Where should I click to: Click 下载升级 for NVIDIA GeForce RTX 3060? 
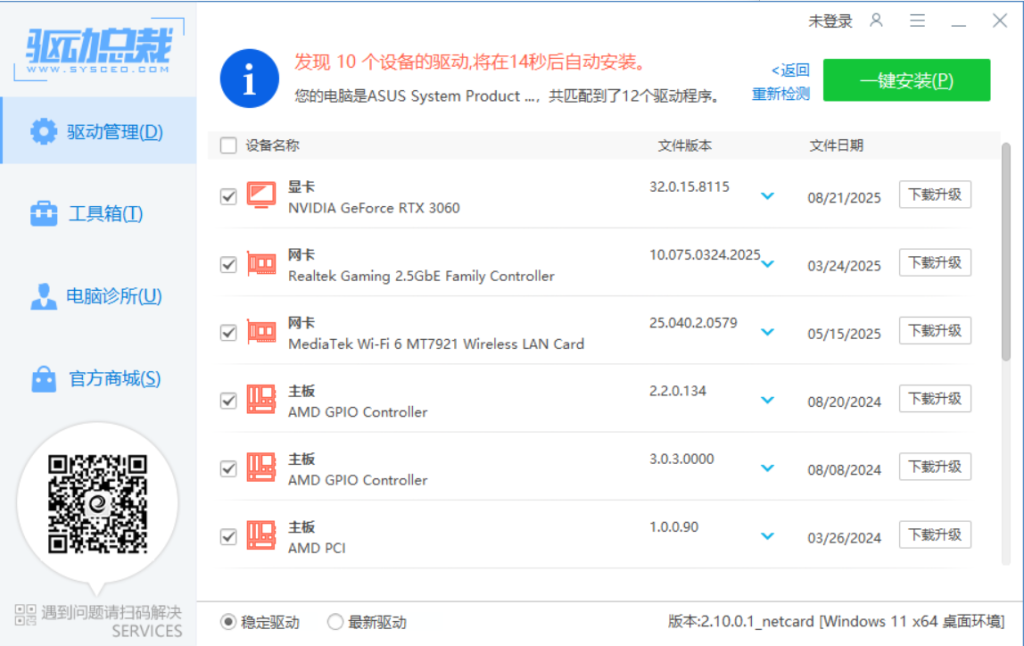[x=935, y=195]
